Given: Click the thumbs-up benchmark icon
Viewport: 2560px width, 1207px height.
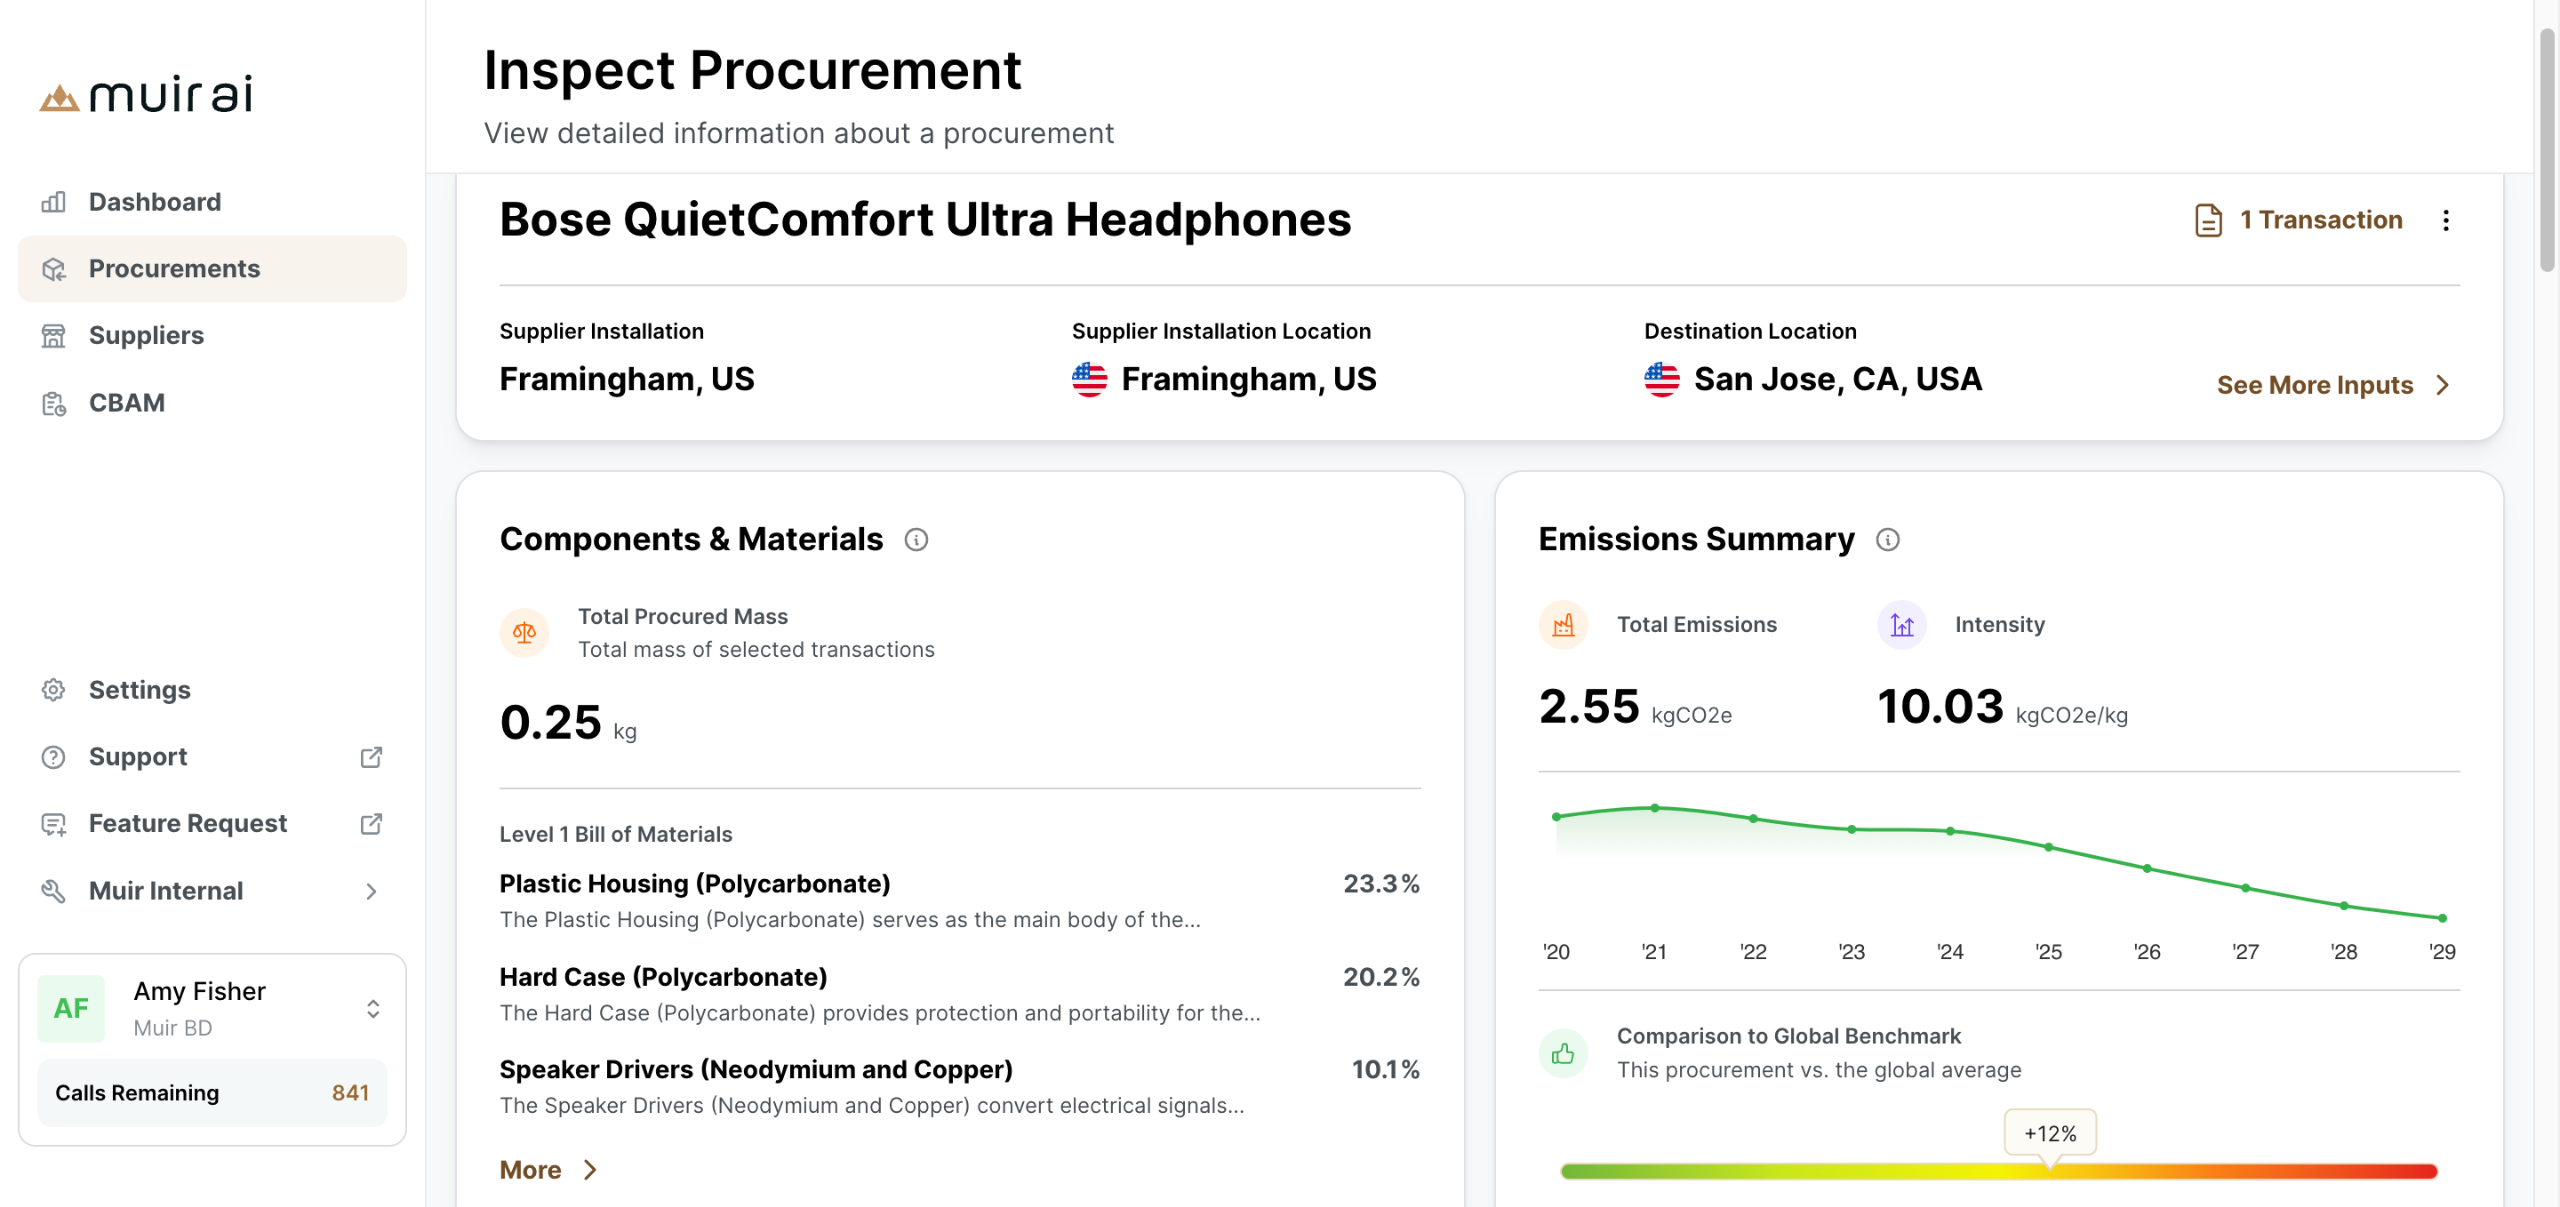Looking at the screenshot, I should pos(1563,1053).
